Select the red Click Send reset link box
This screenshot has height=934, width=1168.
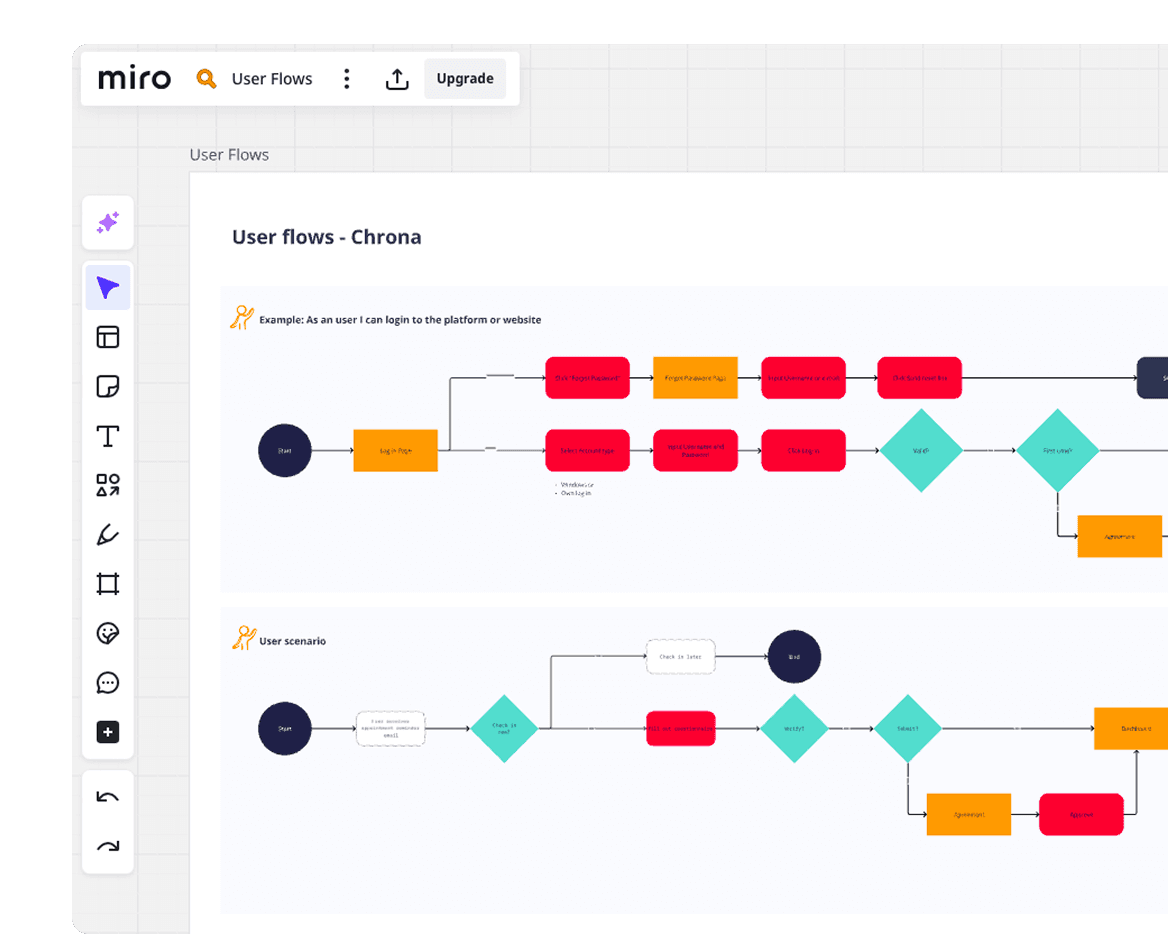[920, 378]
